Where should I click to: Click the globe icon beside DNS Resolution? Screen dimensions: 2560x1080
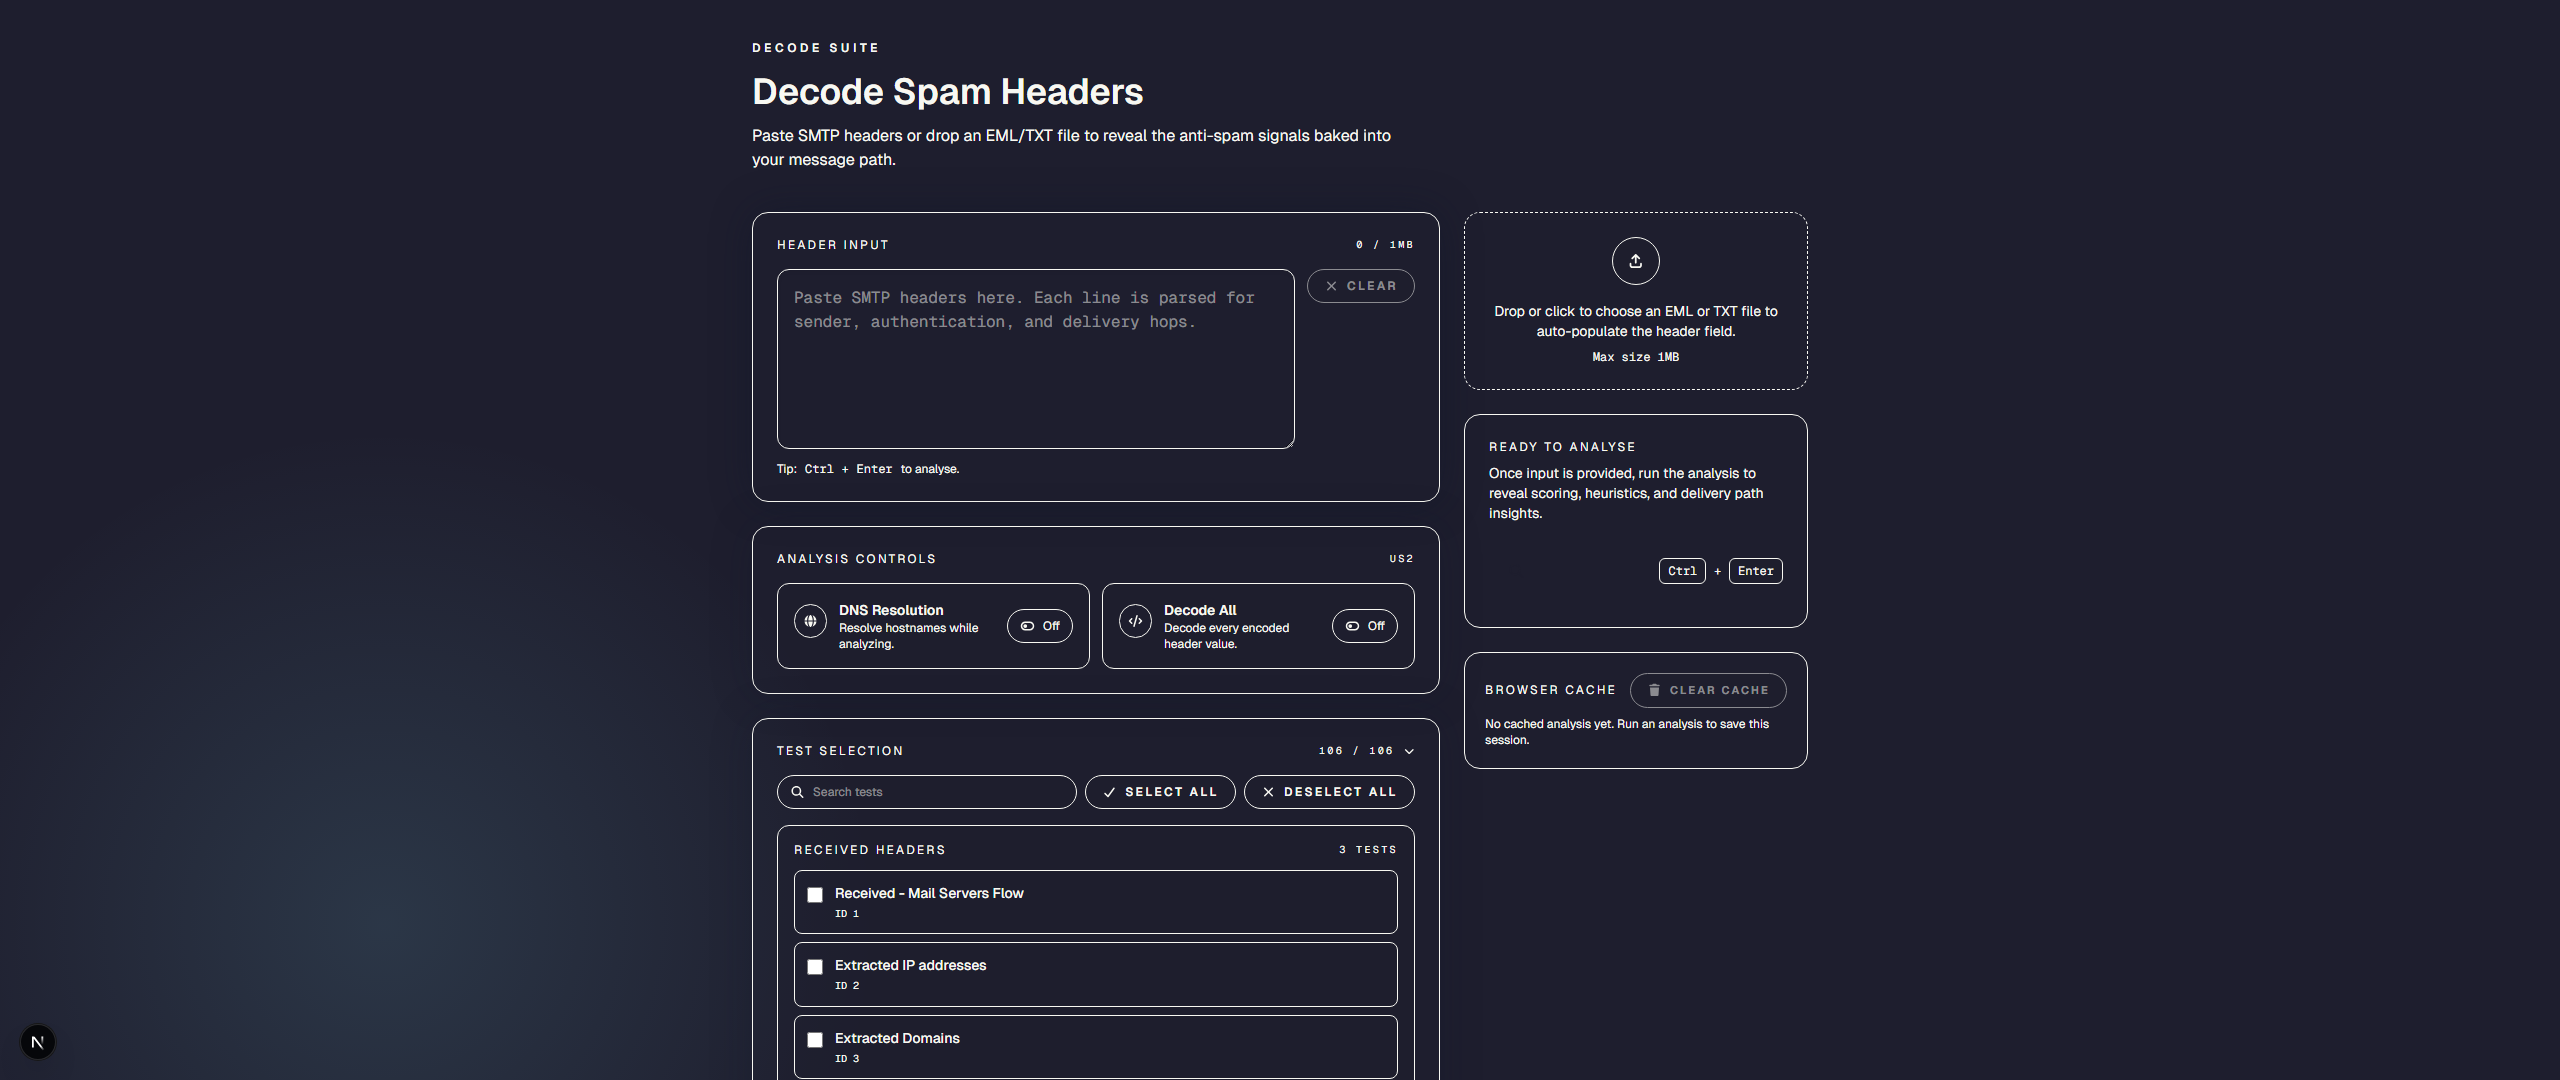point(810,621)
